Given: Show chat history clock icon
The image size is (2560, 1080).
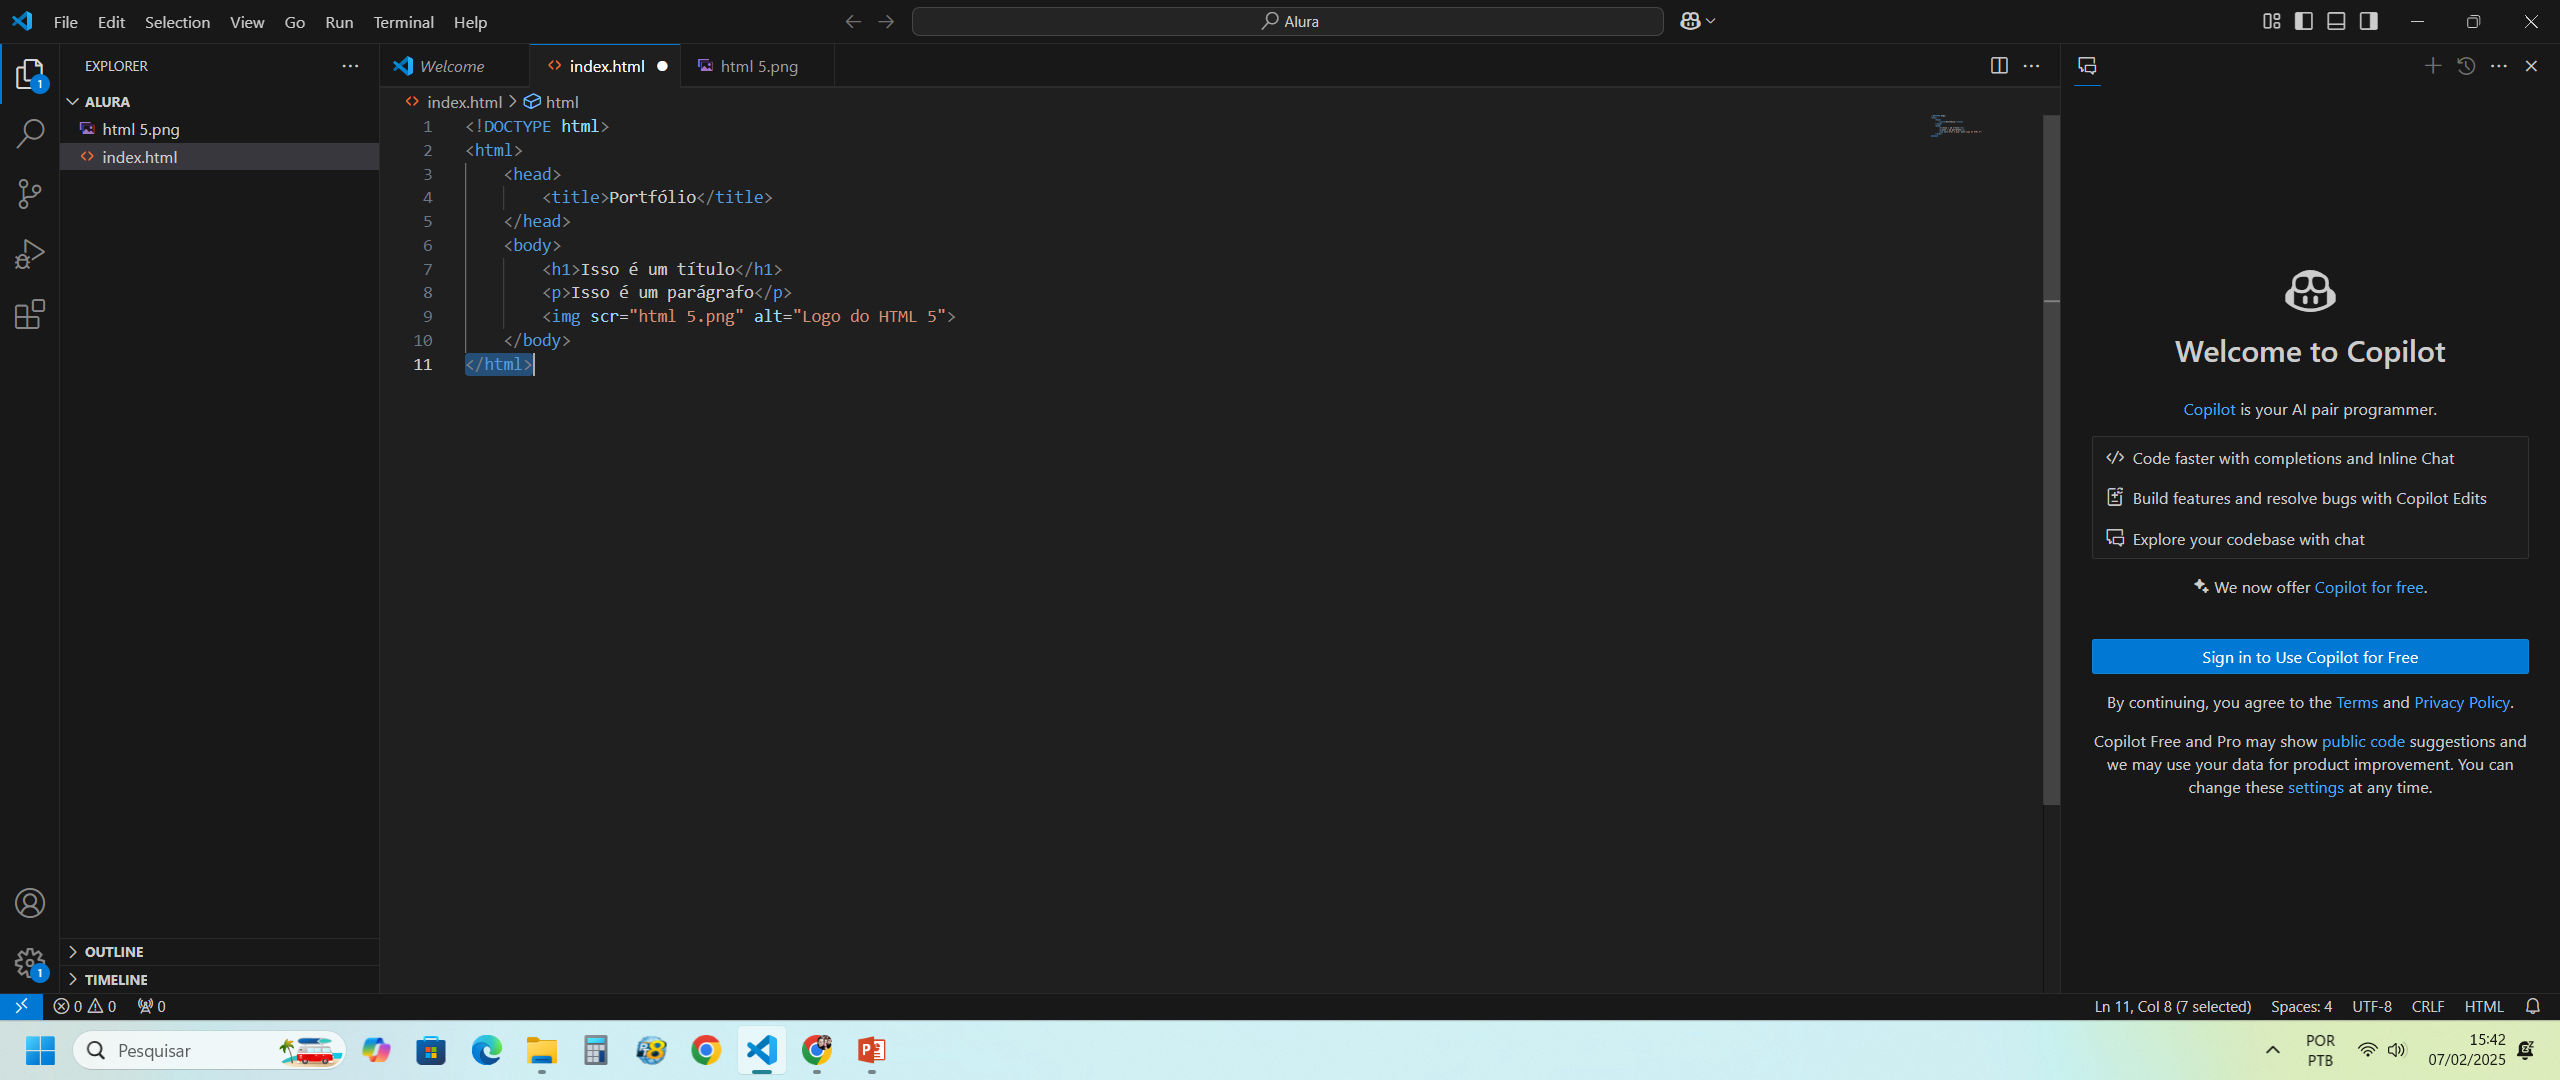Looking at the screenshot, I should coord(2466,66).
